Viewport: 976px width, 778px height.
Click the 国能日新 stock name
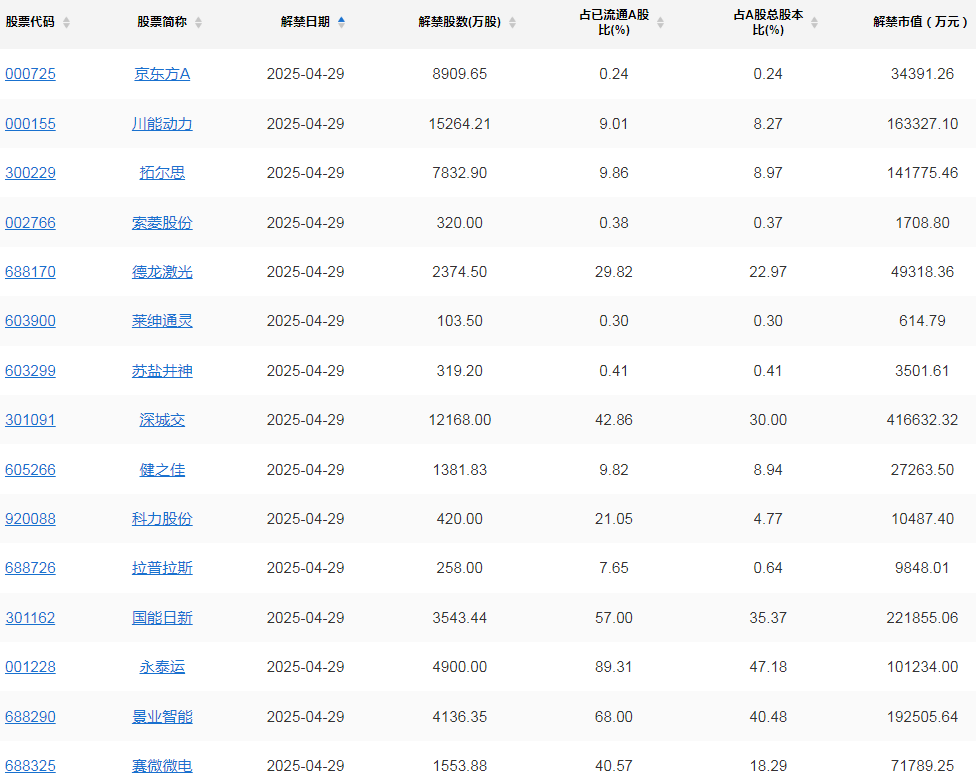point(162,618)
